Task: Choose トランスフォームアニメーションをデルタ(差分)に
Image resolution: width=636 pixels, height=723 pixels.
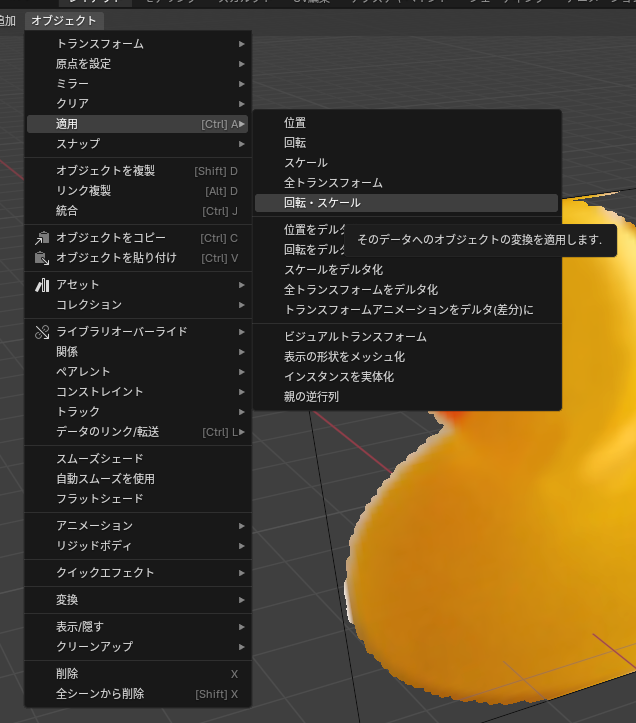Action: 406,310
